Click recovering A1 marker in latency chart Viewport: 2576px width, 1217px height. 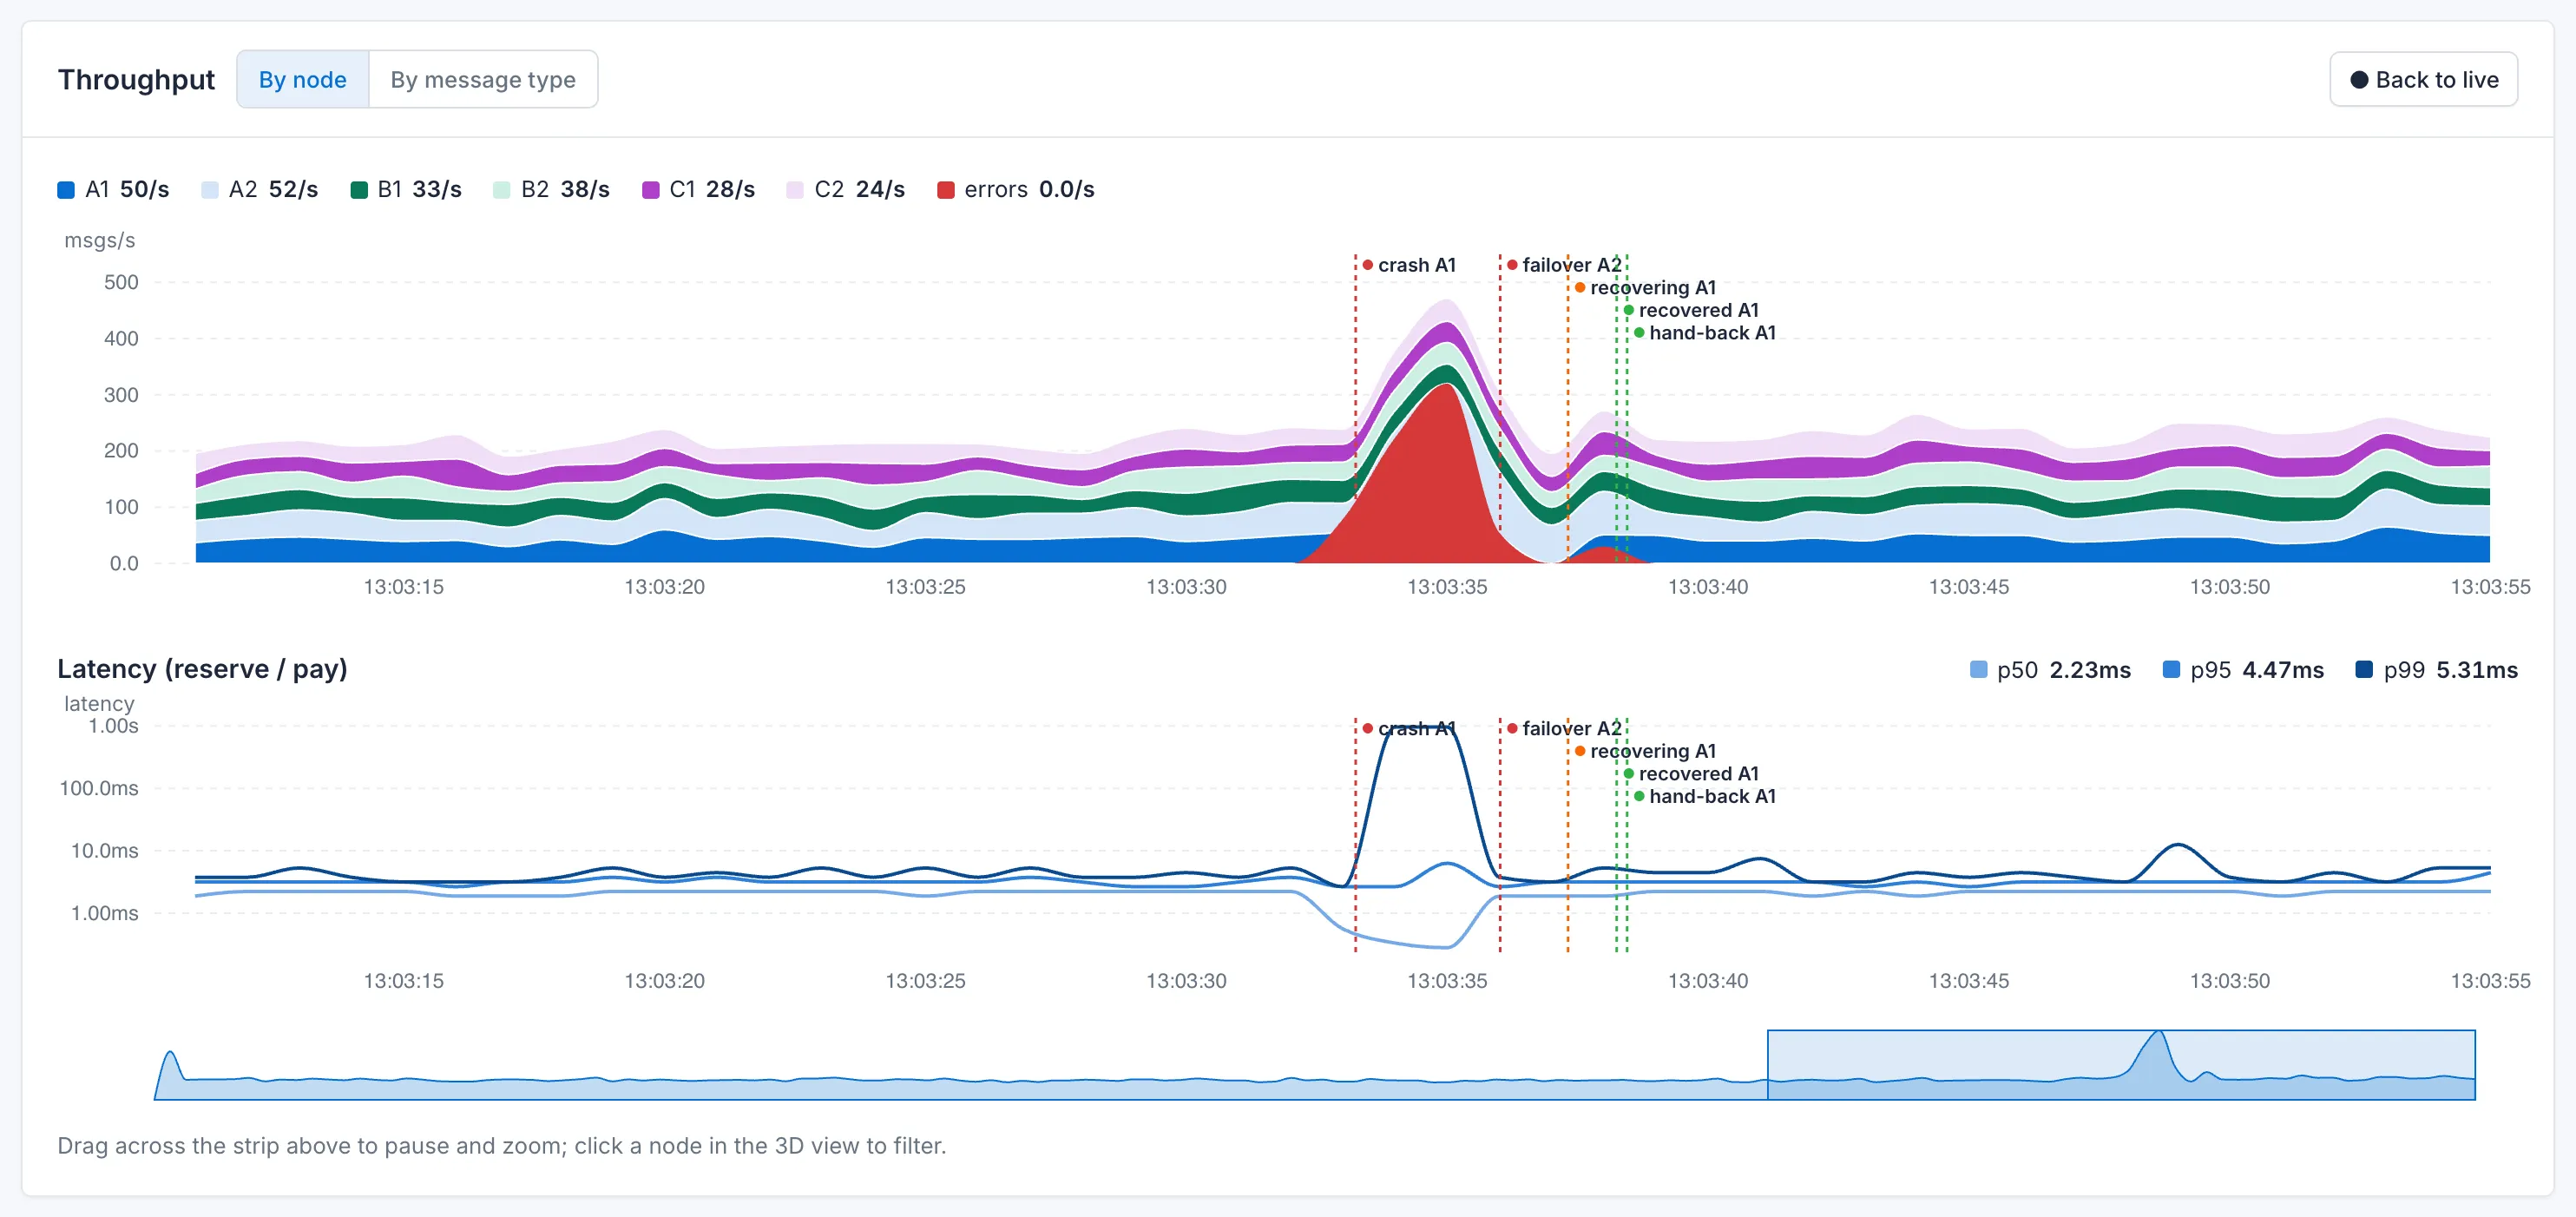coord(1645,751)
